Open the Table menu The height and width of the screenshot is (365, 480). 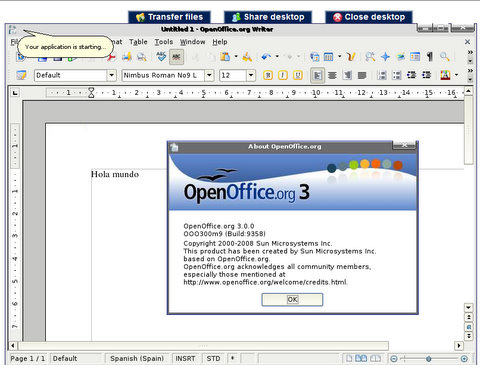(x=138, y=42)
